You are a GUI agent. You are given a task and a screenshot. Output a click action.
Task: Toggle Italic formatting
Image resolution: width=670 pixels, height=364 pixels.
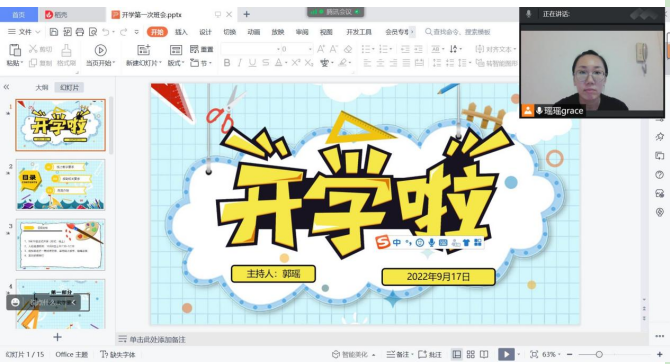240,63
